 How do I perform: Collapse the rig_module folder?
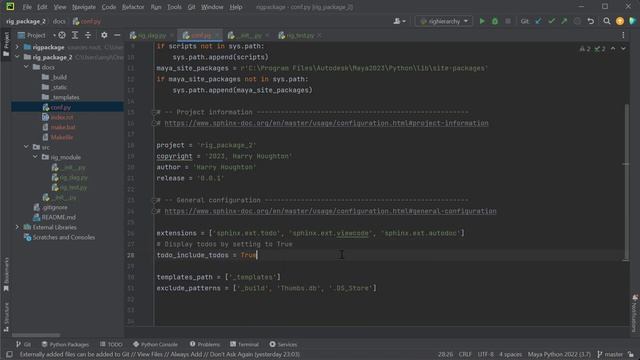coord(36,157)
